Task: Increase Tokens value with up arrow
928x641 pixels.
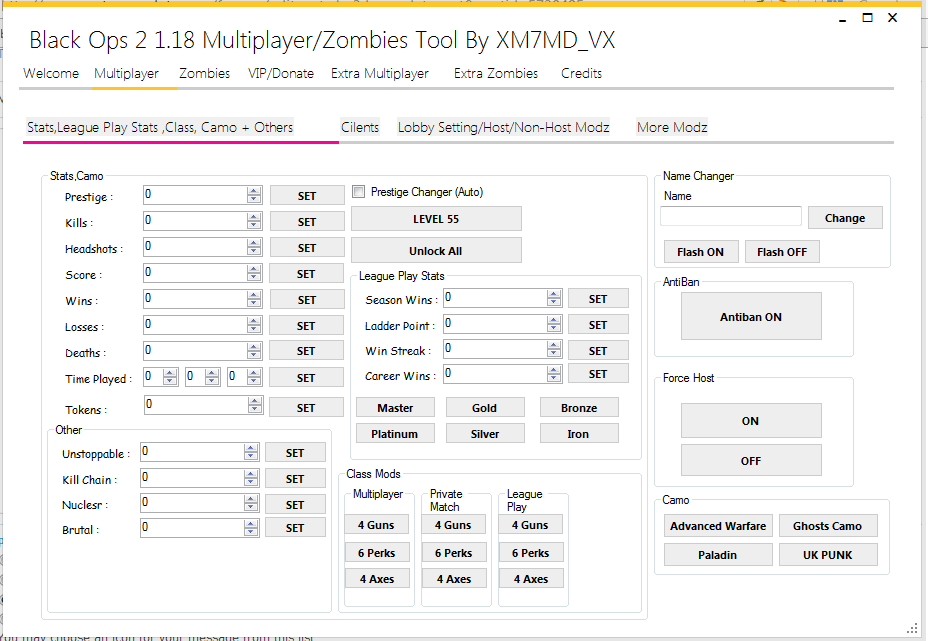Action: pyautogui.click(x=254, y=401)
